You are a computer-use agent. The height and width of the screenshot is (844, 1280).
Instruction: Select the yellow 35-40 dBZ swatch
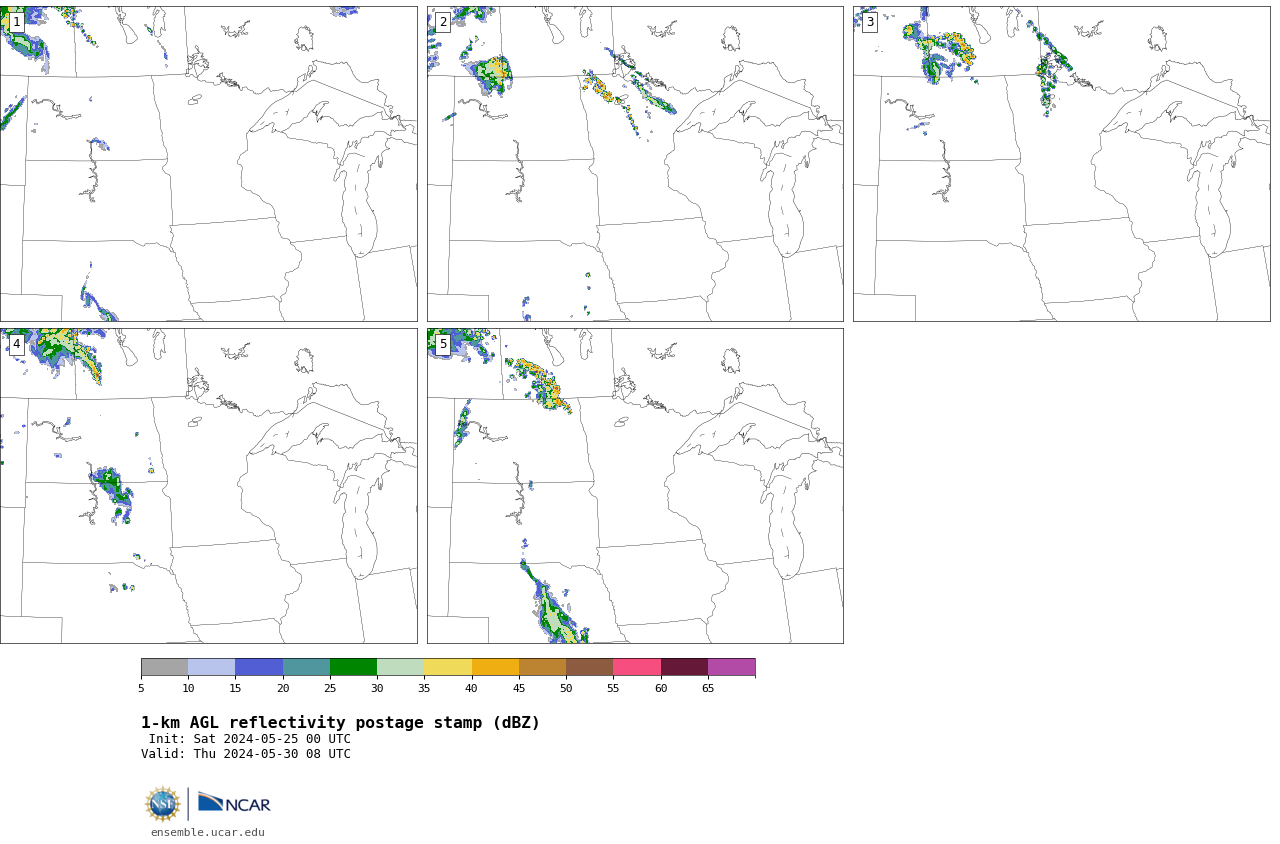pyautogui.click(x=448, y=667)
